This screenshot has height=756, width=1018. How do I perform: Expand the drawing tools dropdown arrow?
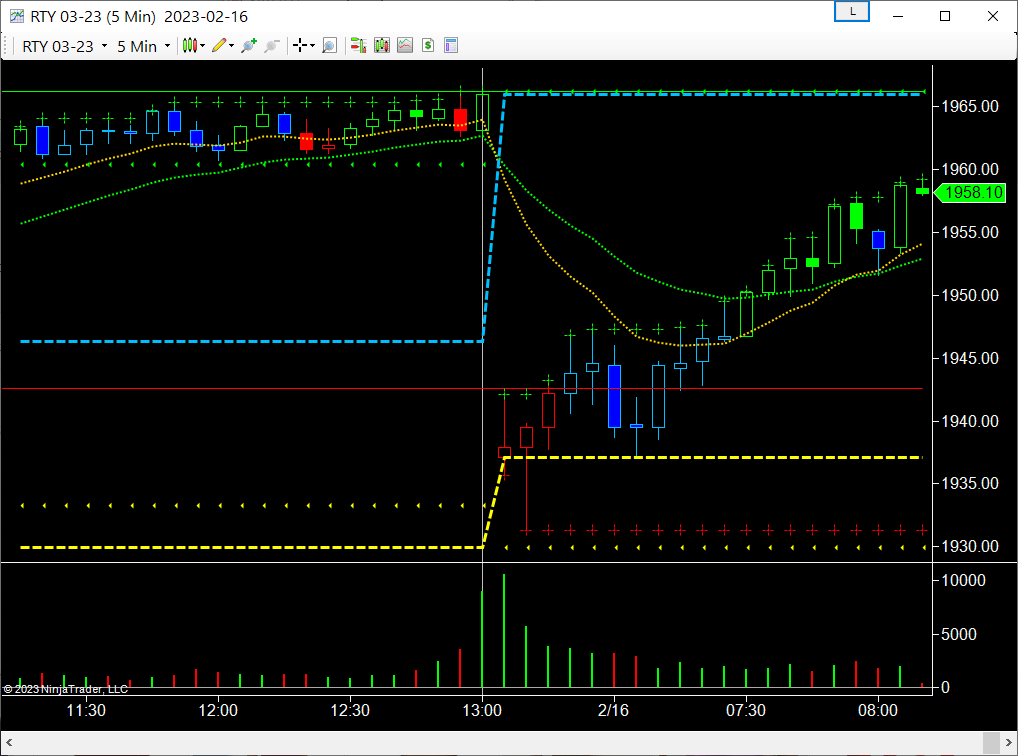(x=232, y=45)
